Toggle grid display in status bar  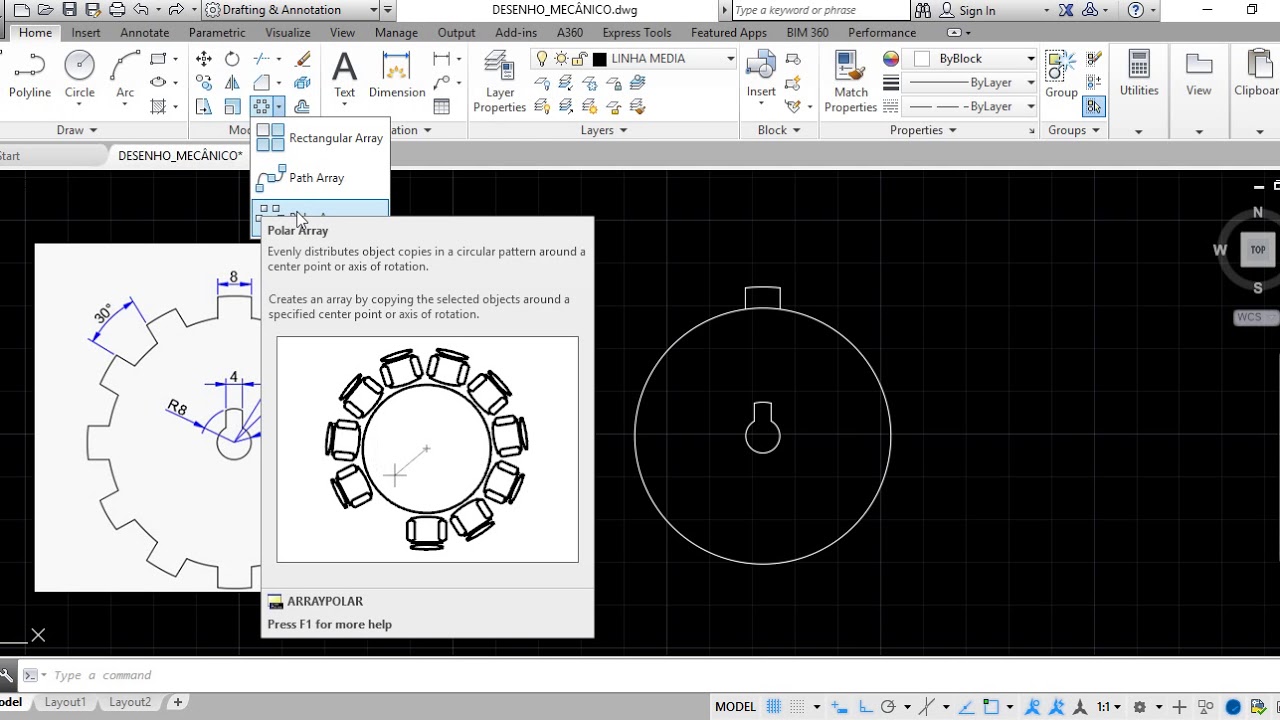coord(773,707)
